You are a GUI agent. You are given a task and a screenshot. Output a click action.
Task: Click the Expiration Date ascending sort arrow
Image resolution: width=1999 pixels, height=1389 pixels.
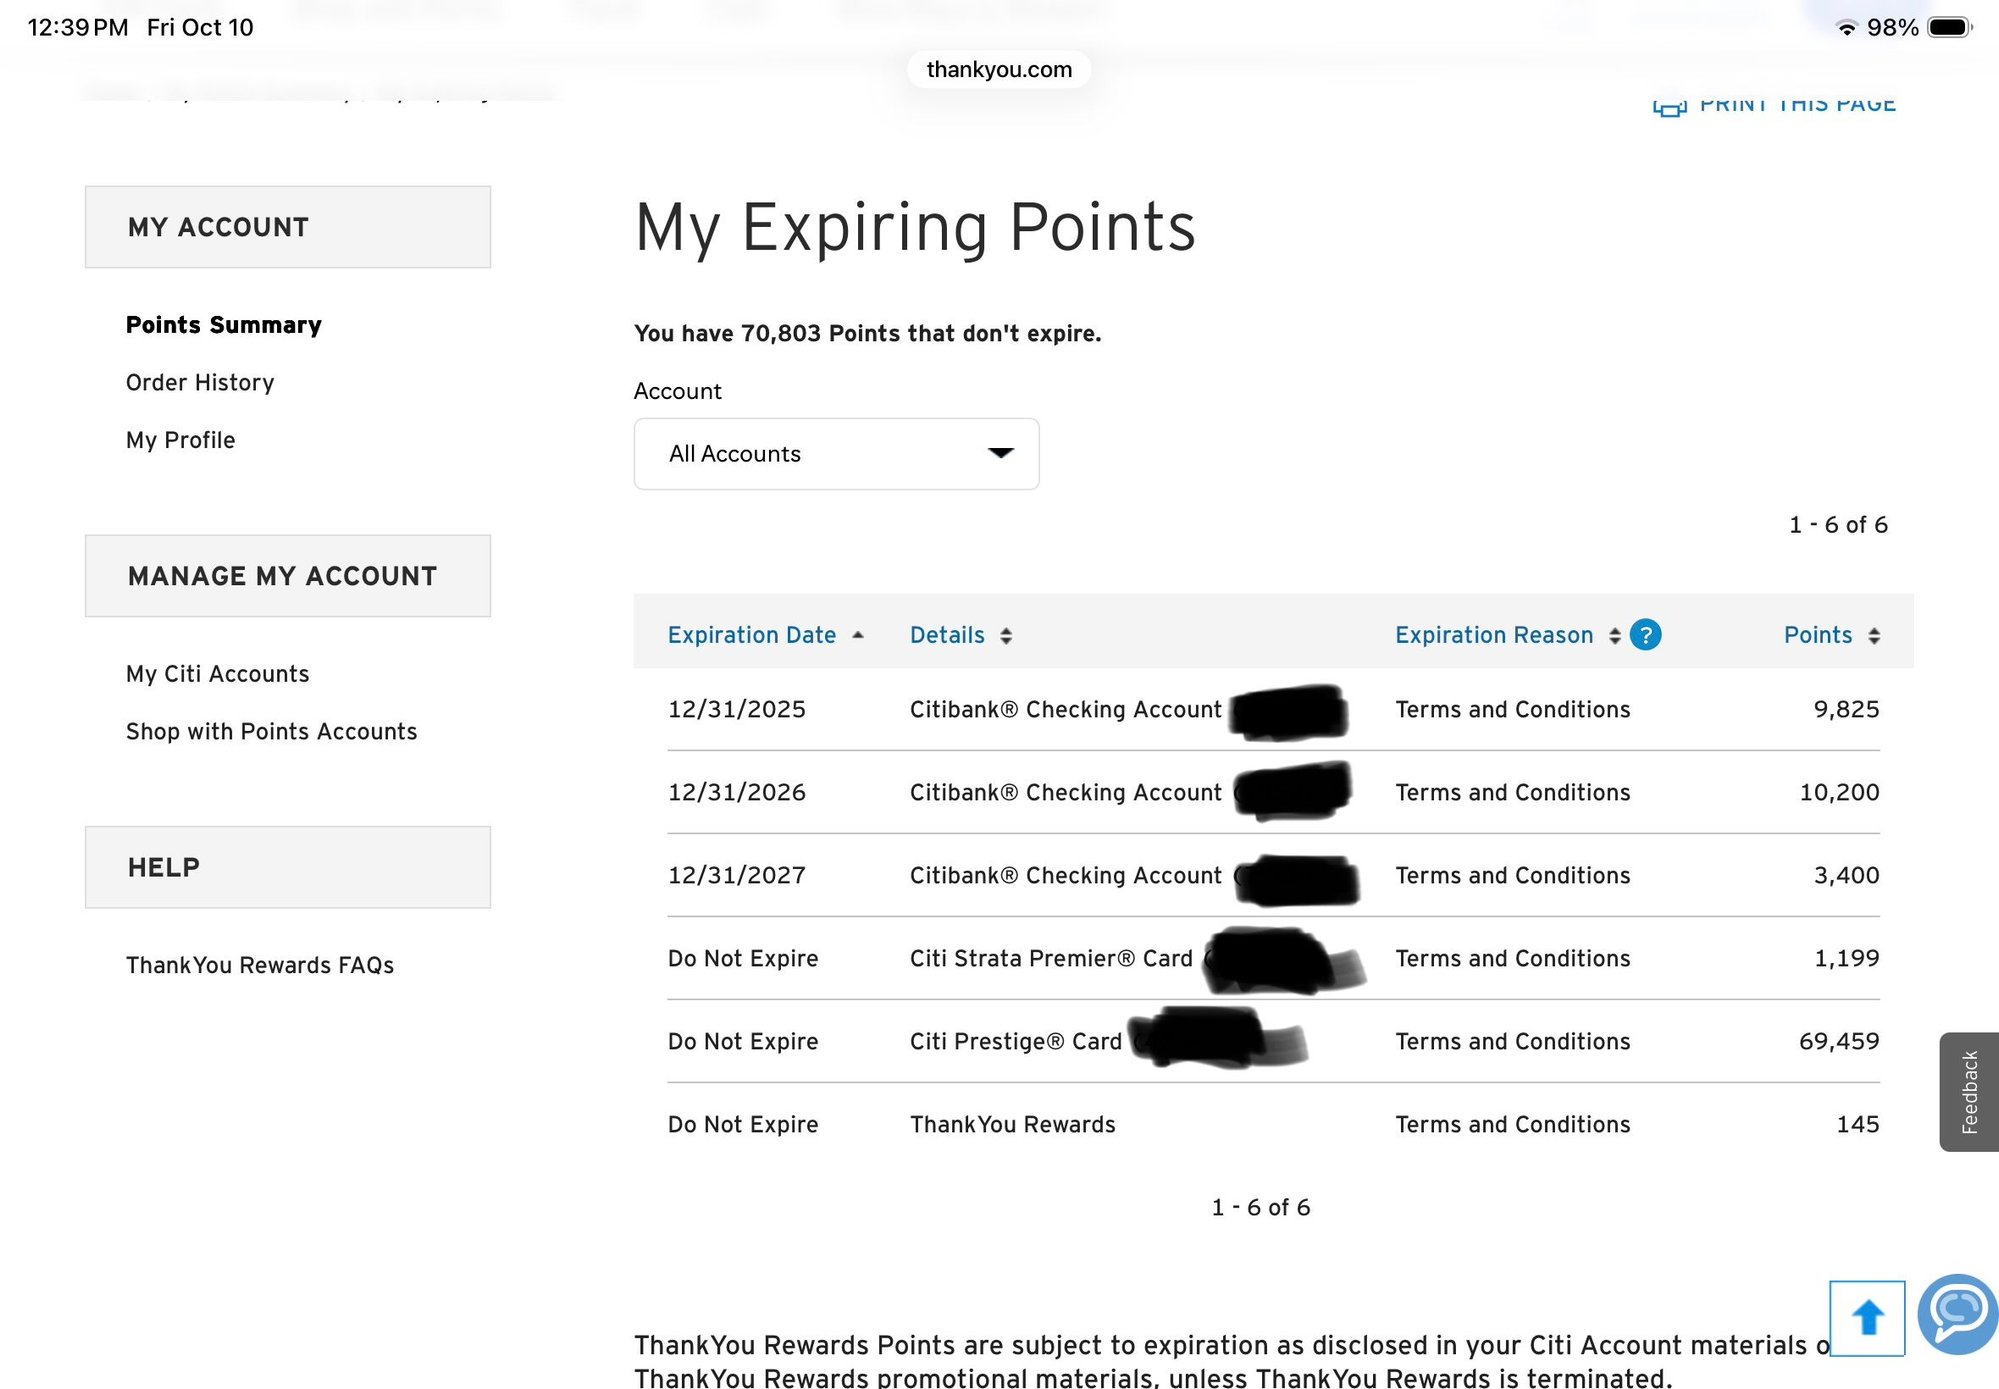(858, 635)
